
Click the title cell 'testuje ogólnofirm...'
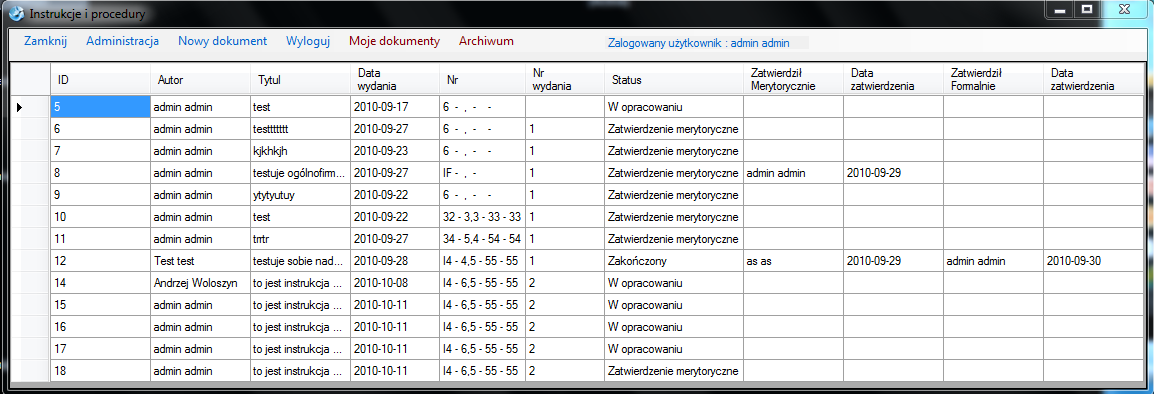(x=300, y=173)
